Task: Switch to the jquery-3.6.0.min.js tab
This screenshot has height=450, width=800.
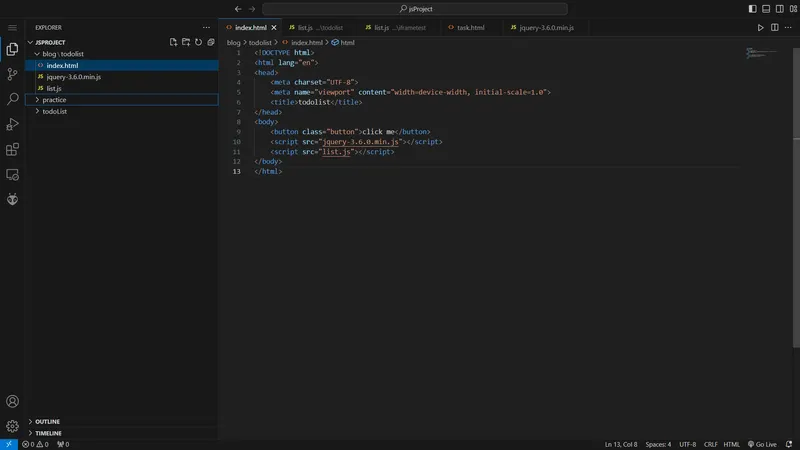Action: (x=544, y=28)
